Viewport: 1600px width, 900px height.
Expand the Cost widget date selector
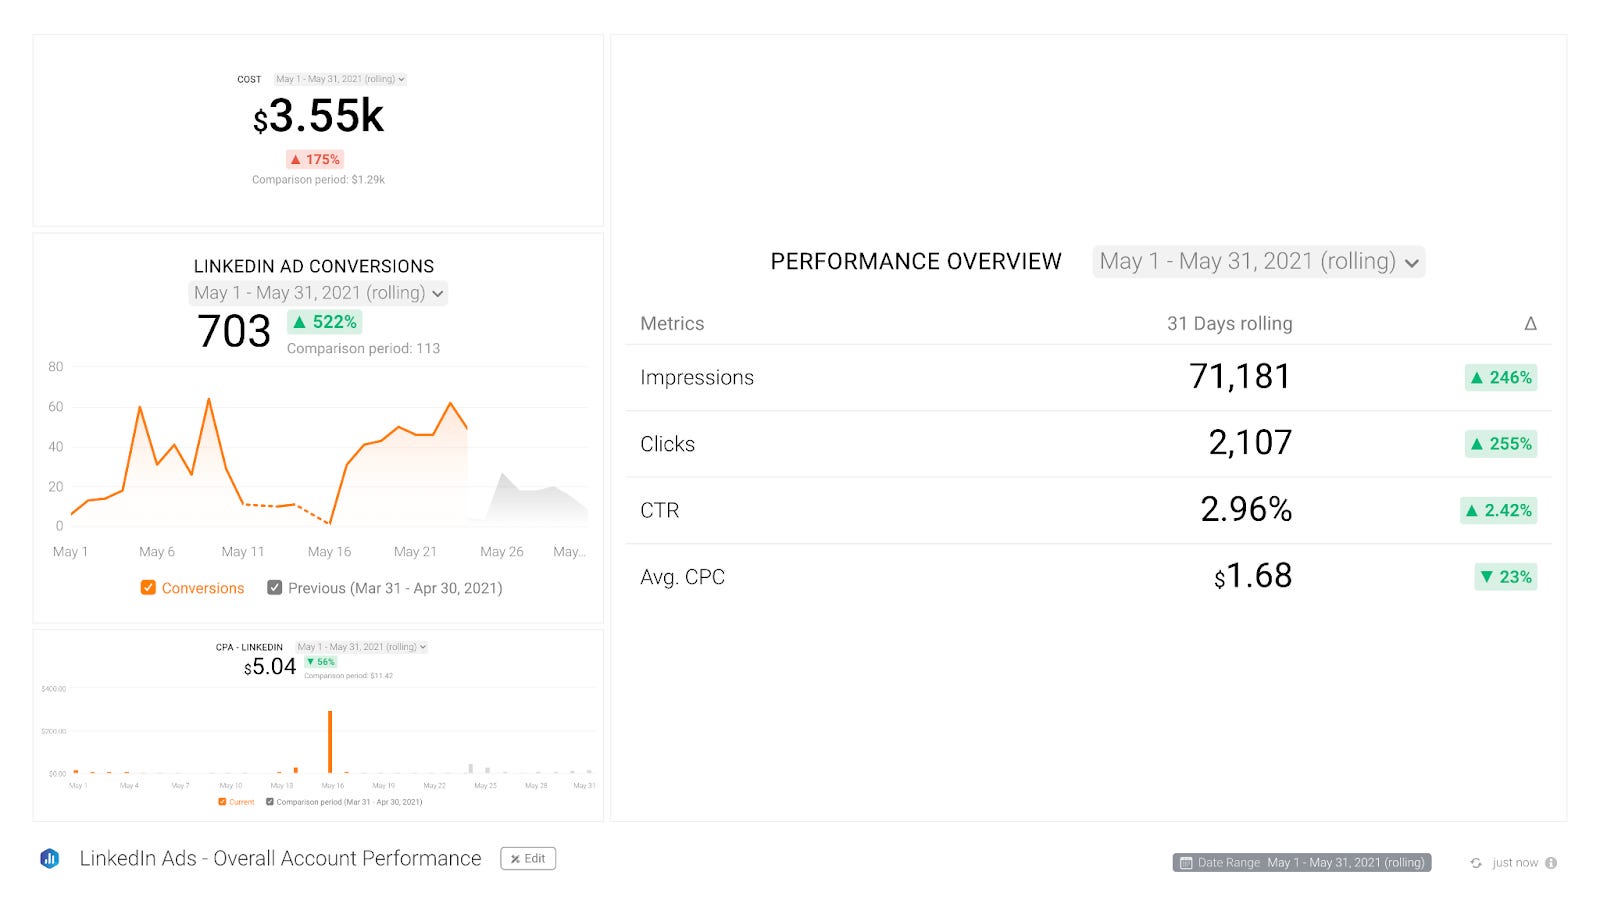340,79
